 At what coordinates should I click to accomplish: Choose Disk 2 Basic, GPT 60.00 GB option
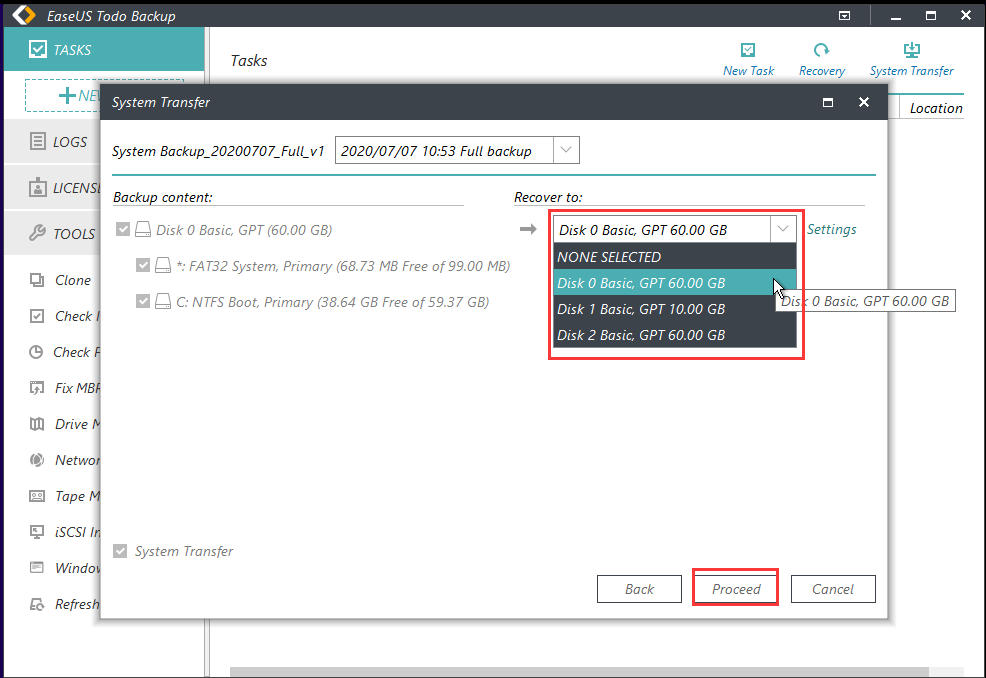pyautogui.click(x=675, y=335)
